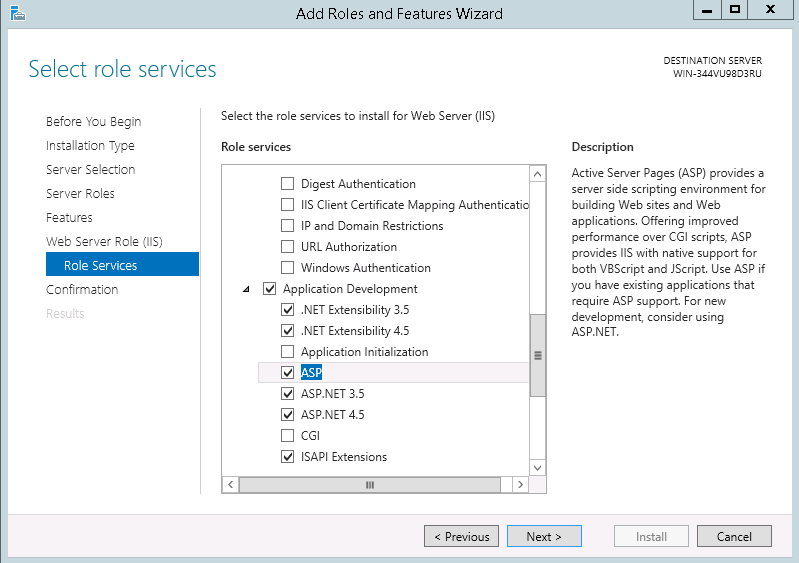
Task: Minimize the wizard window
Action: pyautogui.click(x=707, y=10)
